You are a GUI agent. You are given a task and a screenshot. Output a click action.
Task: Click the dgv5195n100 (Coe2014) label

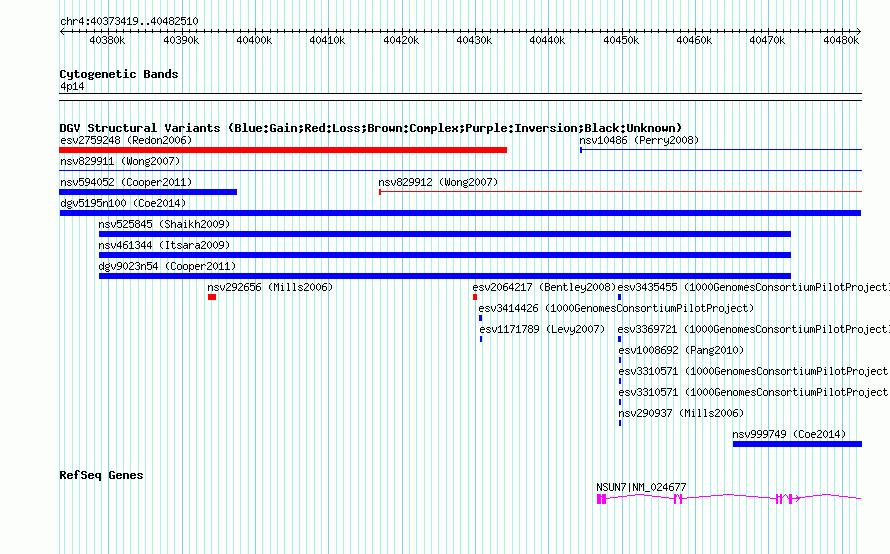pos(123,203)
